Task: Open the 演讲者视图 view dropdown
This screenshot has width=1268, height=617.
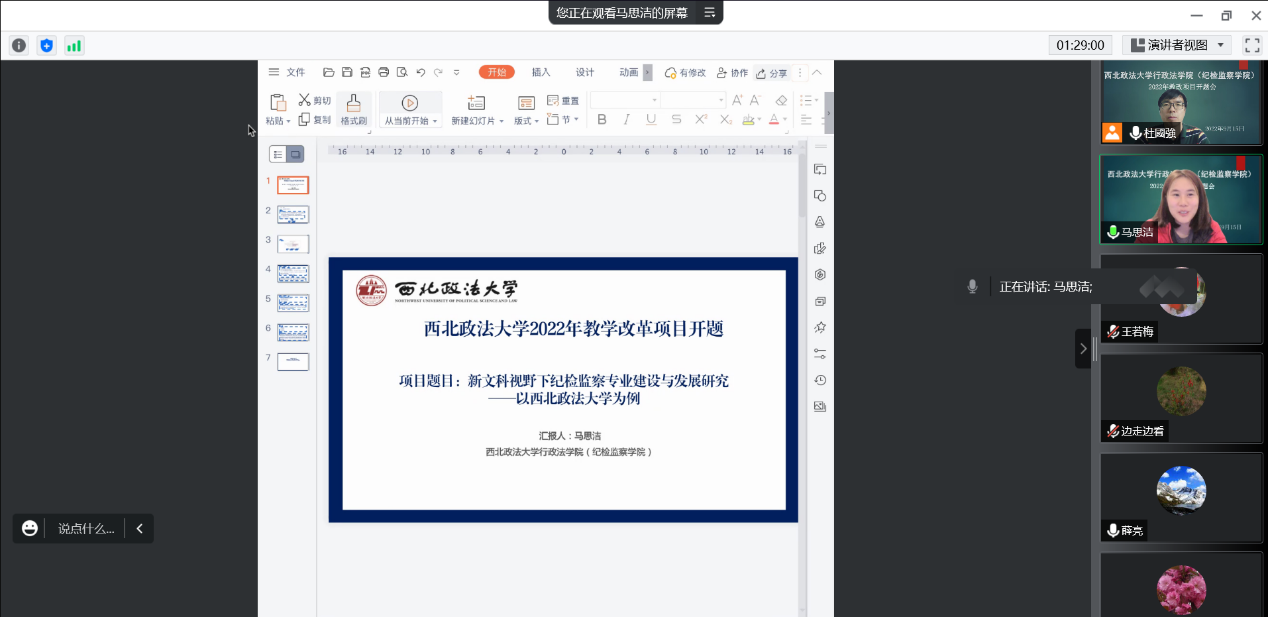Action: [x=1176, y=45]
